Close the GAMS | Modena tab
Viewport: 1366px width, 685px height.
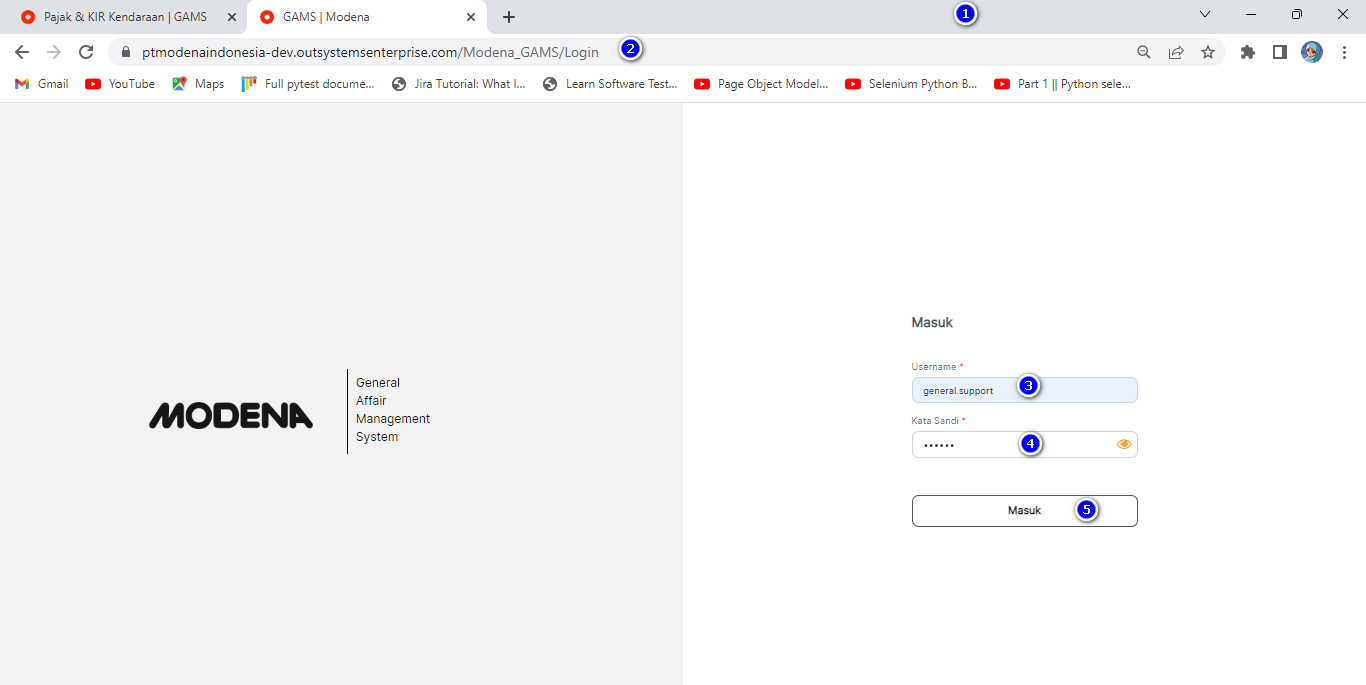click(471, 17)
